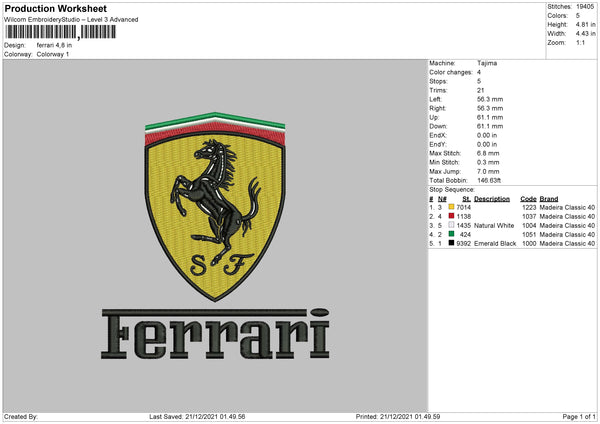This screenshot has width=600, height=424.
Task: Click the 'Color changes:' label
Action: point(451,72)
